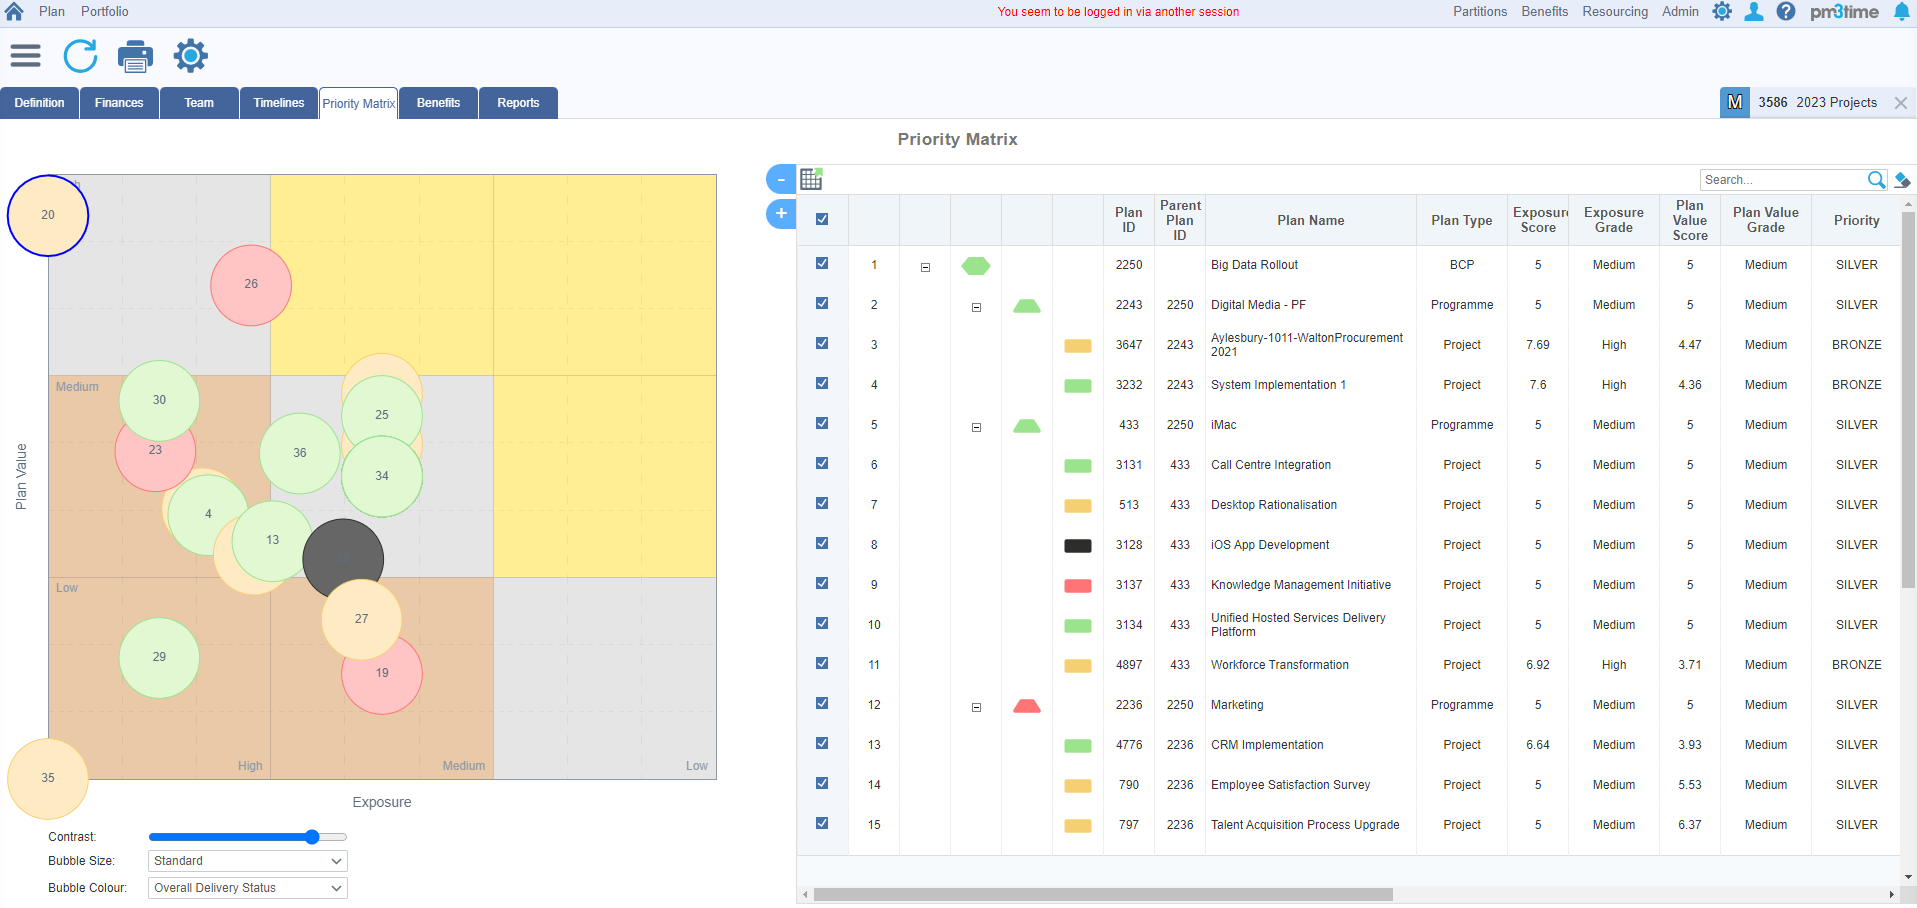Viewport: 1917px width, 908px height.
Task: Deselect the Marketing programme checkbox
Action: click(x=822, y=703)
